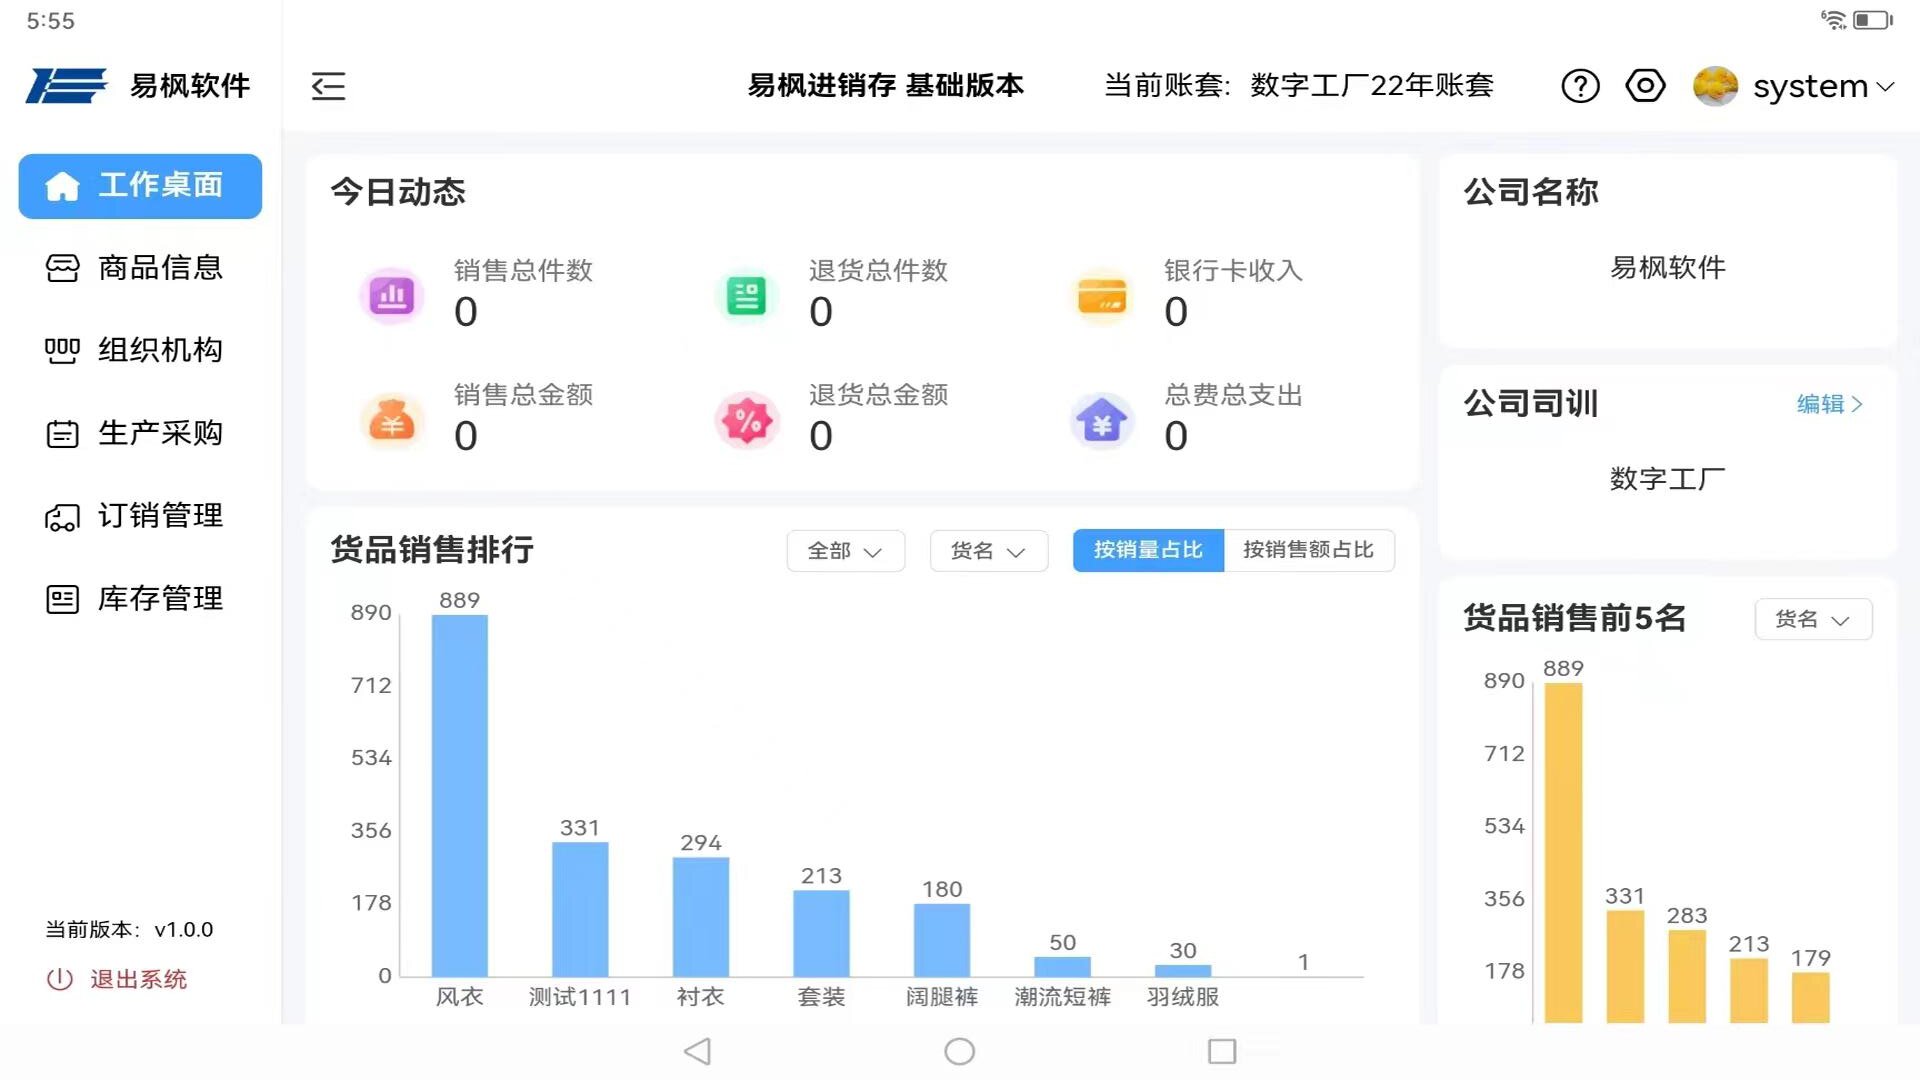Click the purple house total expense icon

pyautogui.click(x=1101, y=421)
